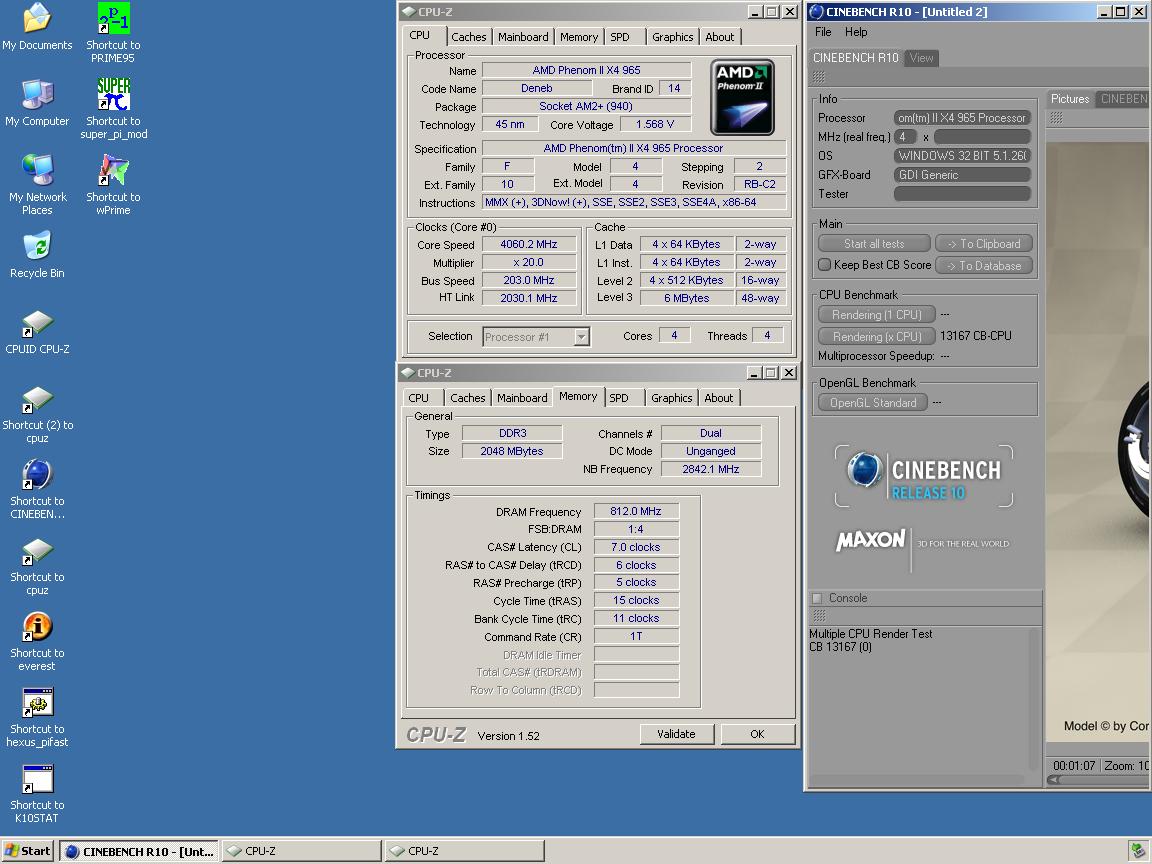This screenshot has width=1152, height=864.
Task: Switch to the Mainboard tab in top CPU-Z
Action: [x=523, y=37]
